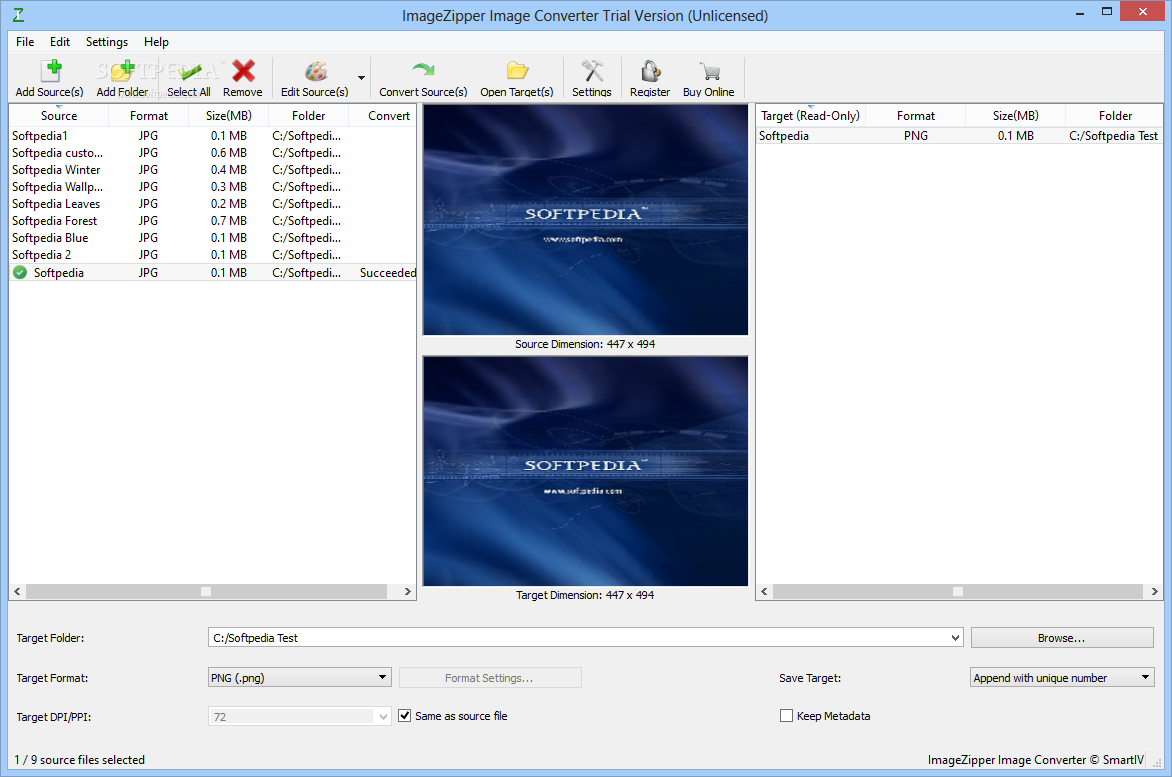The image size is (1172, 777).
Task: Click the Register padlock icon
Action: [x=650, y=71]
